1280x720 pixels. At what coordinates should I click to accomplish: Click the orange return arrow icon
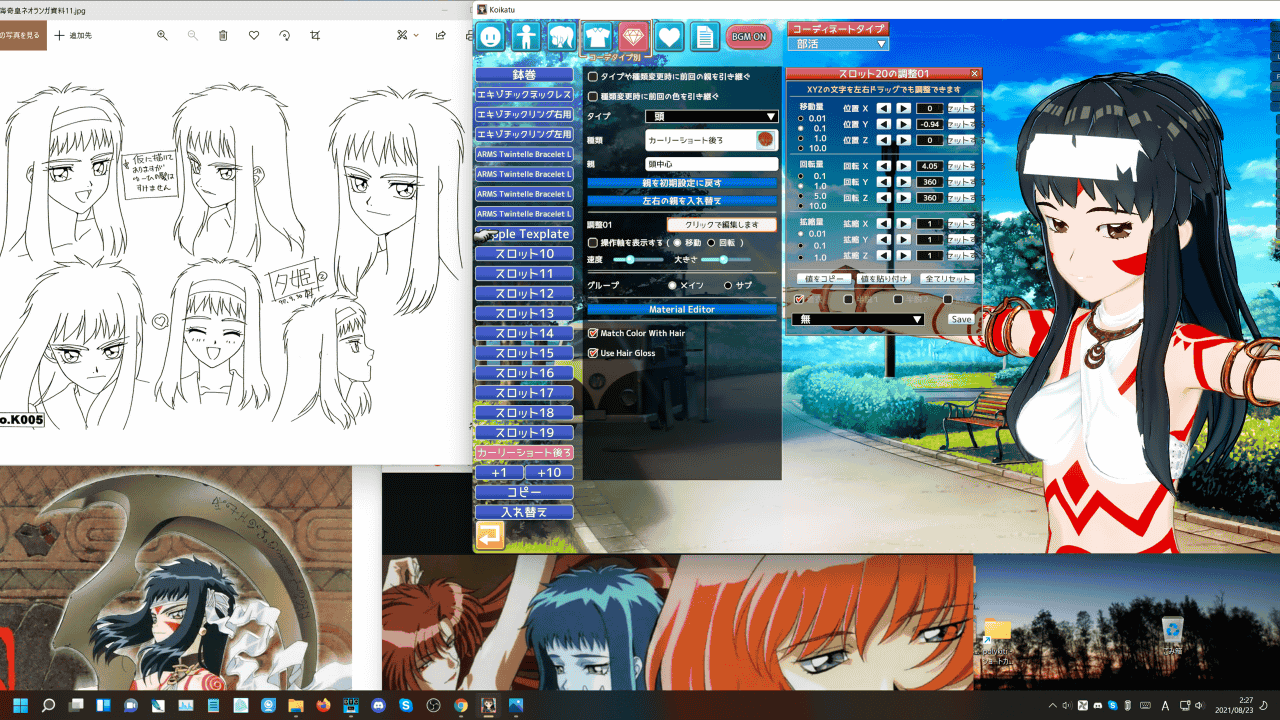[x=489, y=536]
